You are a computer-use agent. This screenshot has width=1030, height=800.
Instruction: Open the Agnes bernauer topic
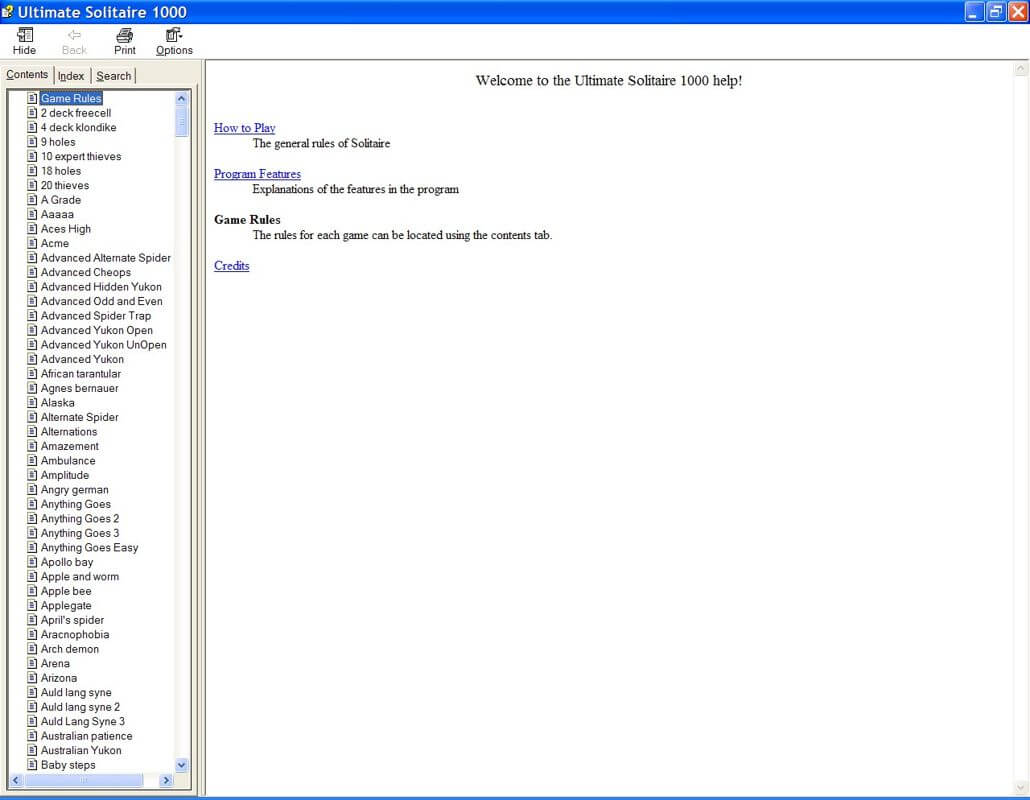[79, 388]
